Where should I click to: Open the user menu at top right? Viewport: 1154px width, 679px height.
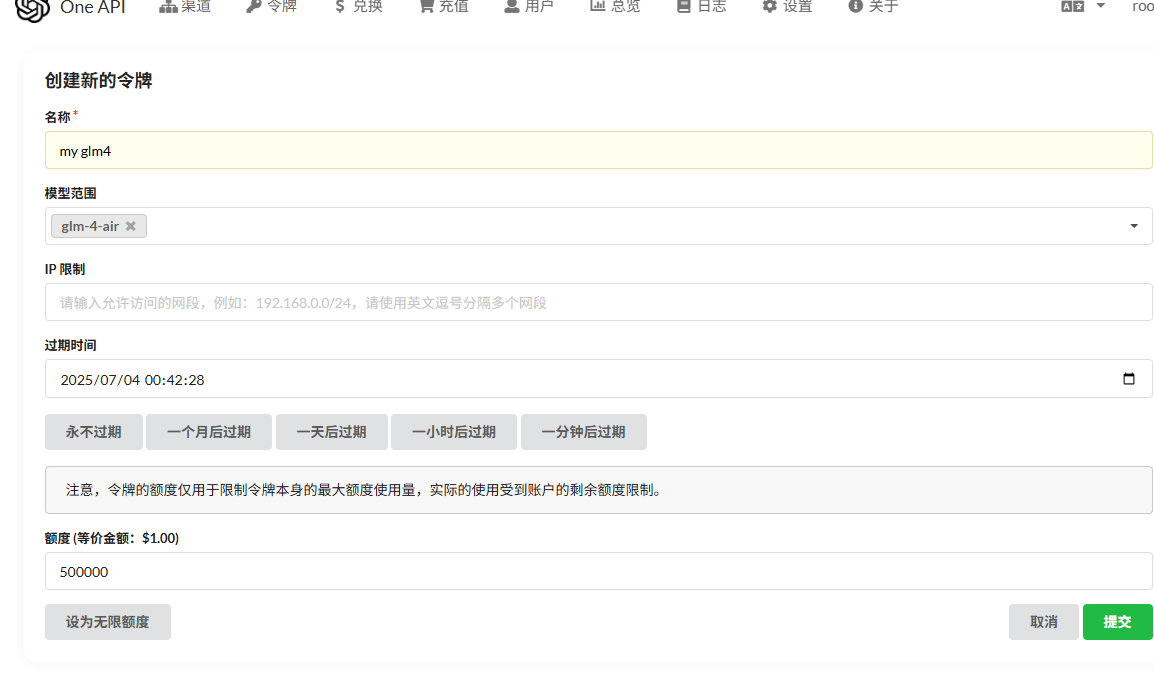[1142, 7]
